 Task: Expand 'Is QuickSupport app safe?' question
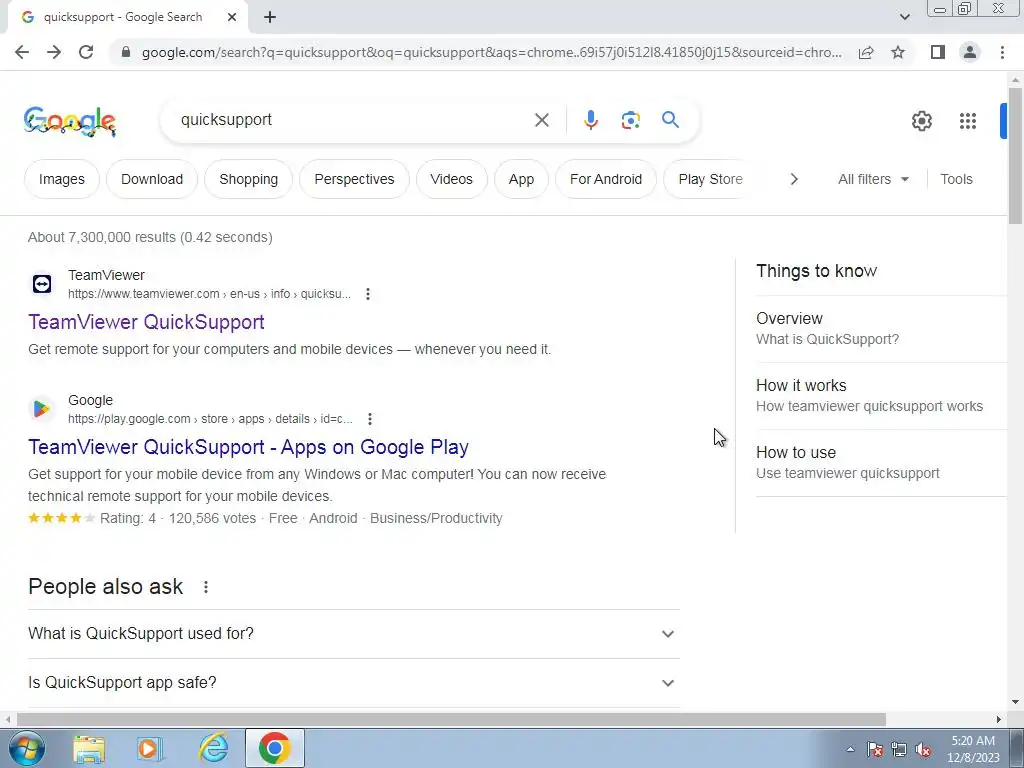(x=354, y=682)
